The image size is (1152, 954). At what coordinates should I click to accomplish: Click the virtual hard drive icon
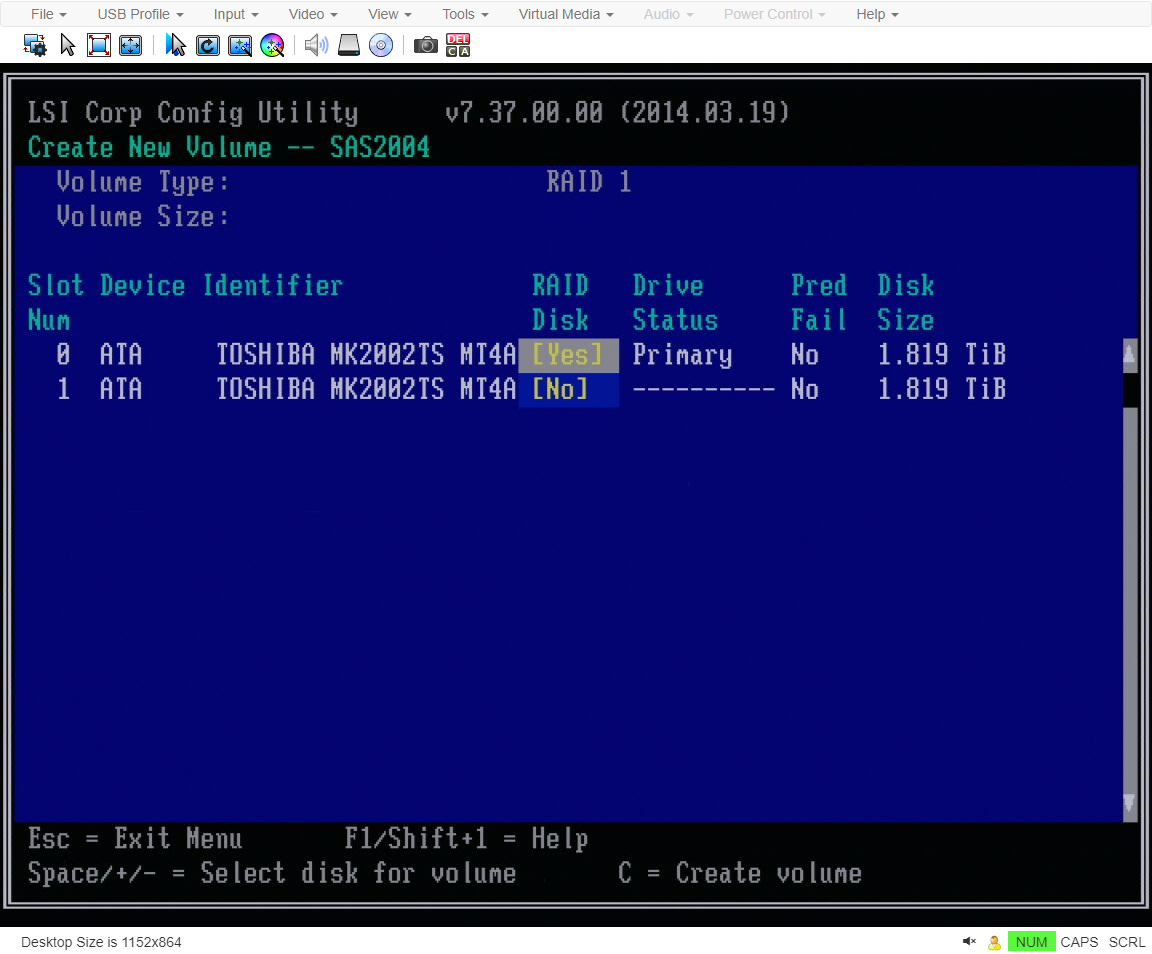point(349,46)
